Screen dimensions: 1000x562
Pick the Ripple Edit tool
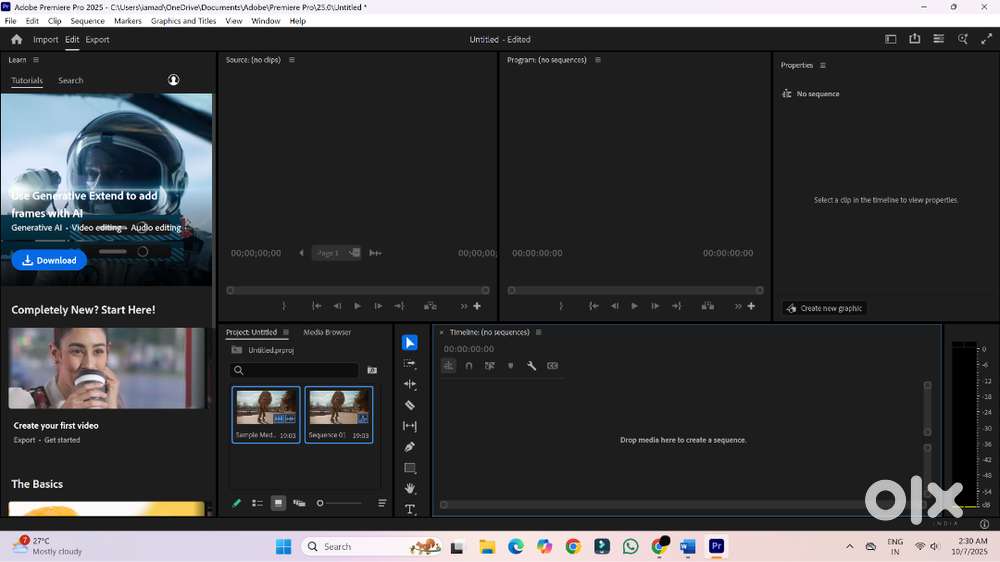(410, 384)
